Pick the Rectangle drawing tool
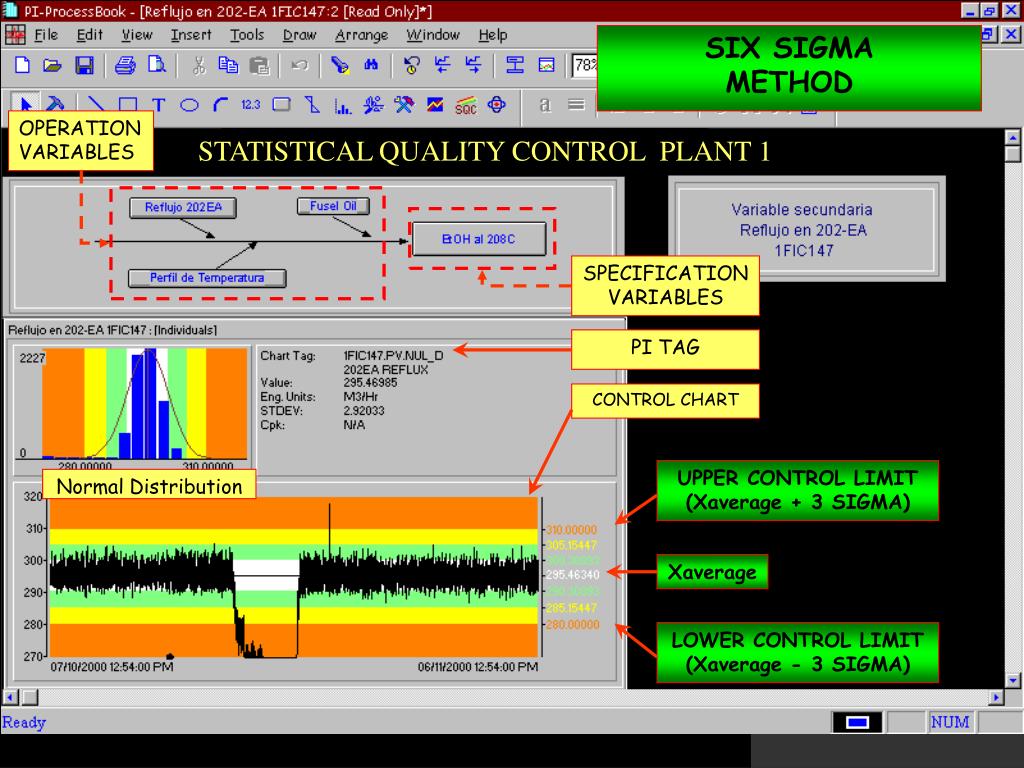The image size is (1024, 768). (x=127, y=105)
